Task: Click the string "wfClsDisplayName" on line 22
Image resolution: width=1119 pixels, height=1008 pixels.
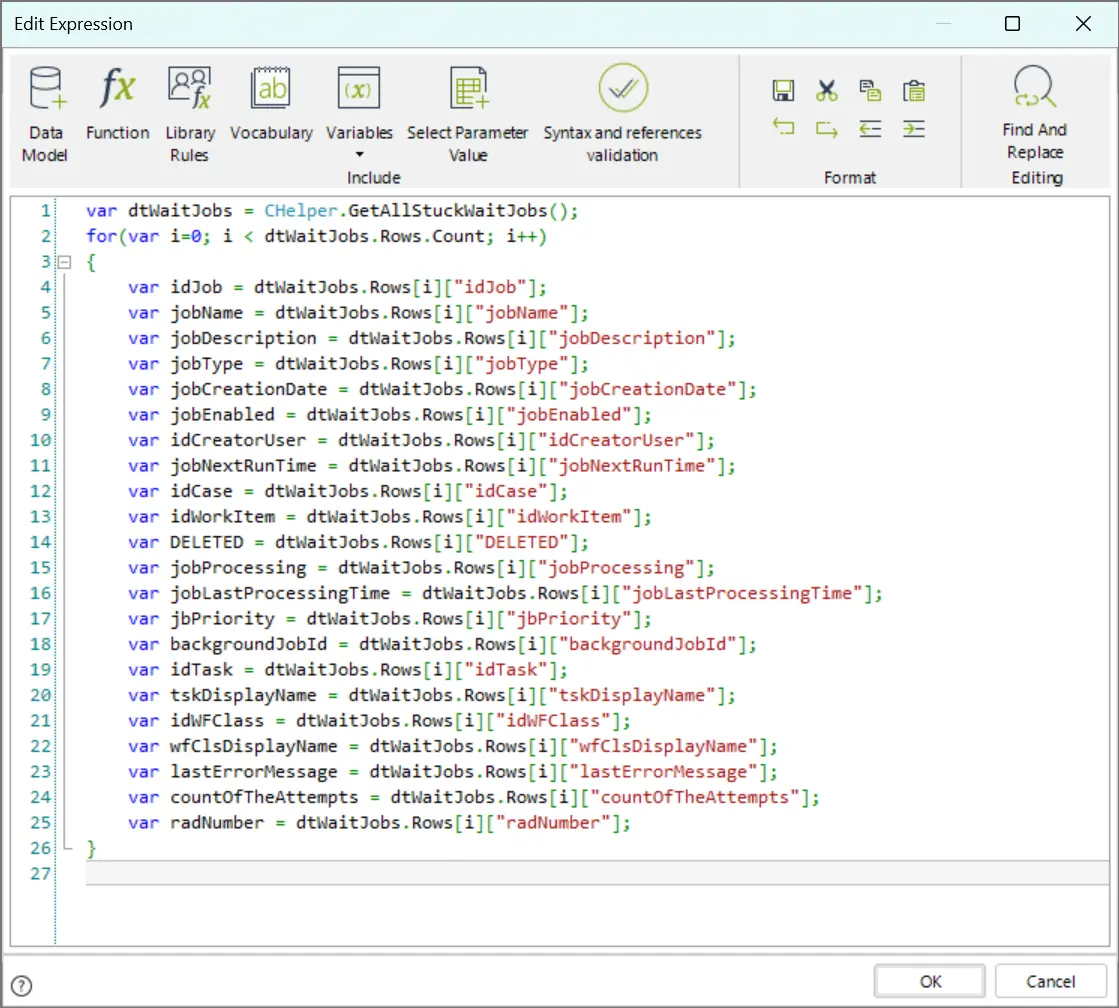Action: click(663, 747)
